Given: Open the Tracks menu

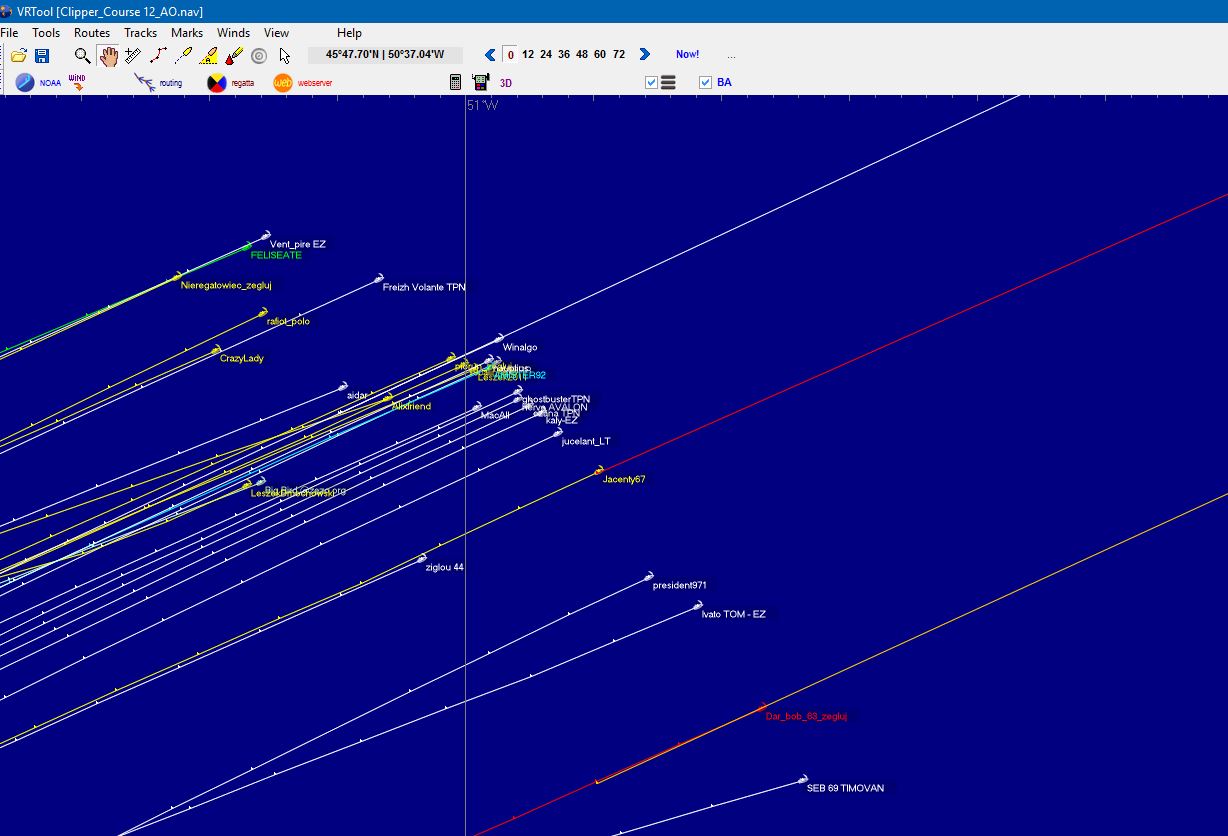Looking at the screenshot, I should click(140, 33).
